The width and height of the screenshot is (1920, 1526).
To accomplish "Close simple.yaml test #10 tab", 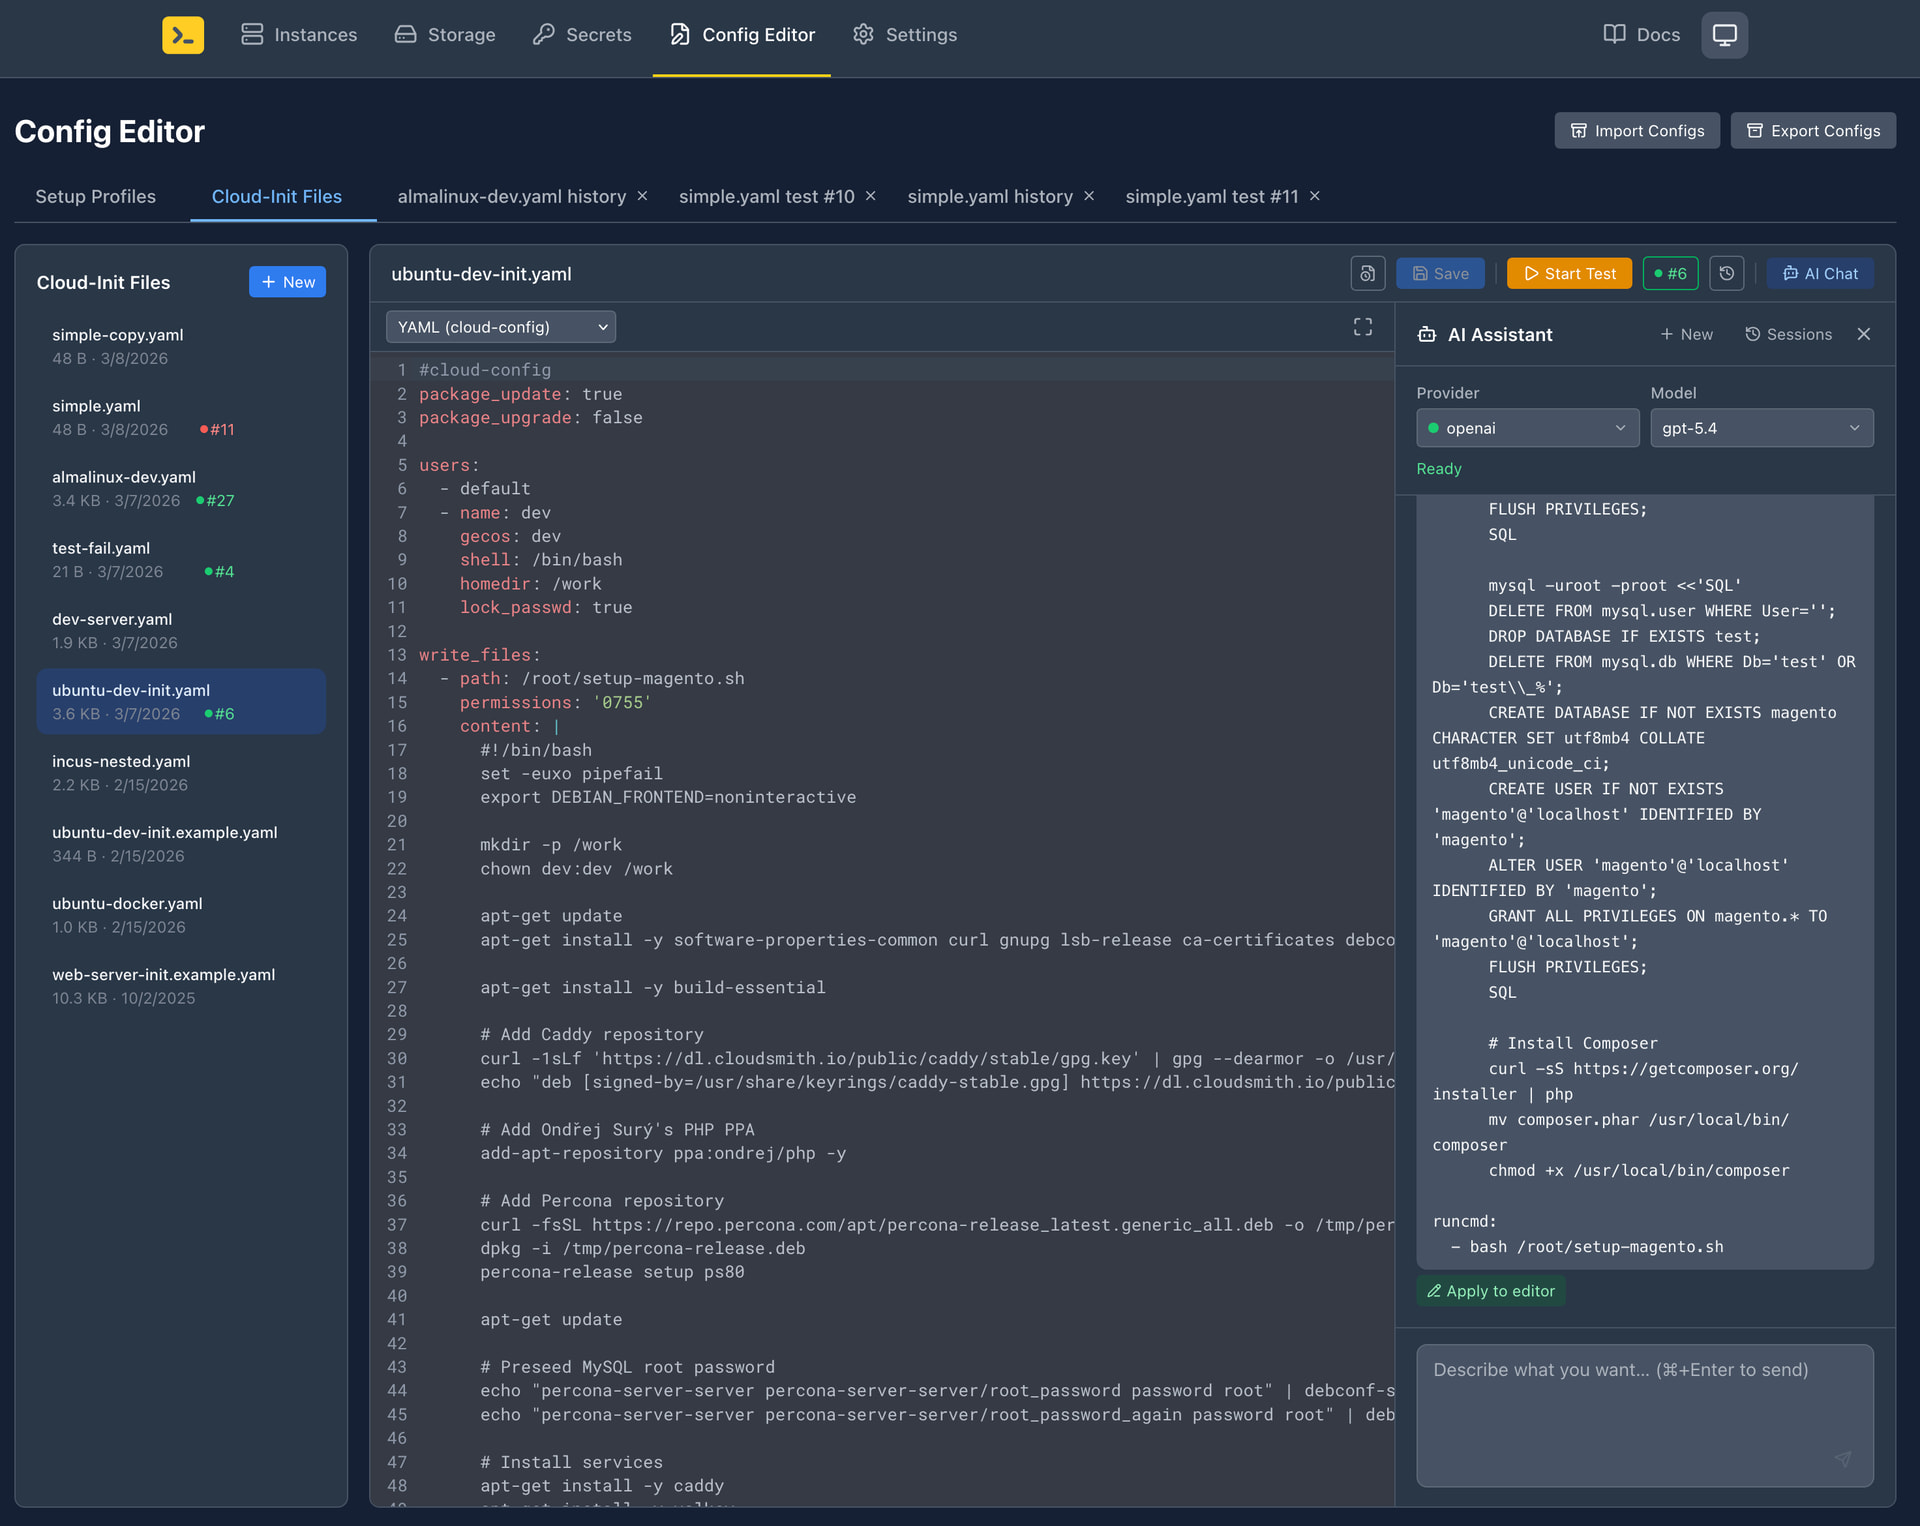I will (x=871, y=196).
